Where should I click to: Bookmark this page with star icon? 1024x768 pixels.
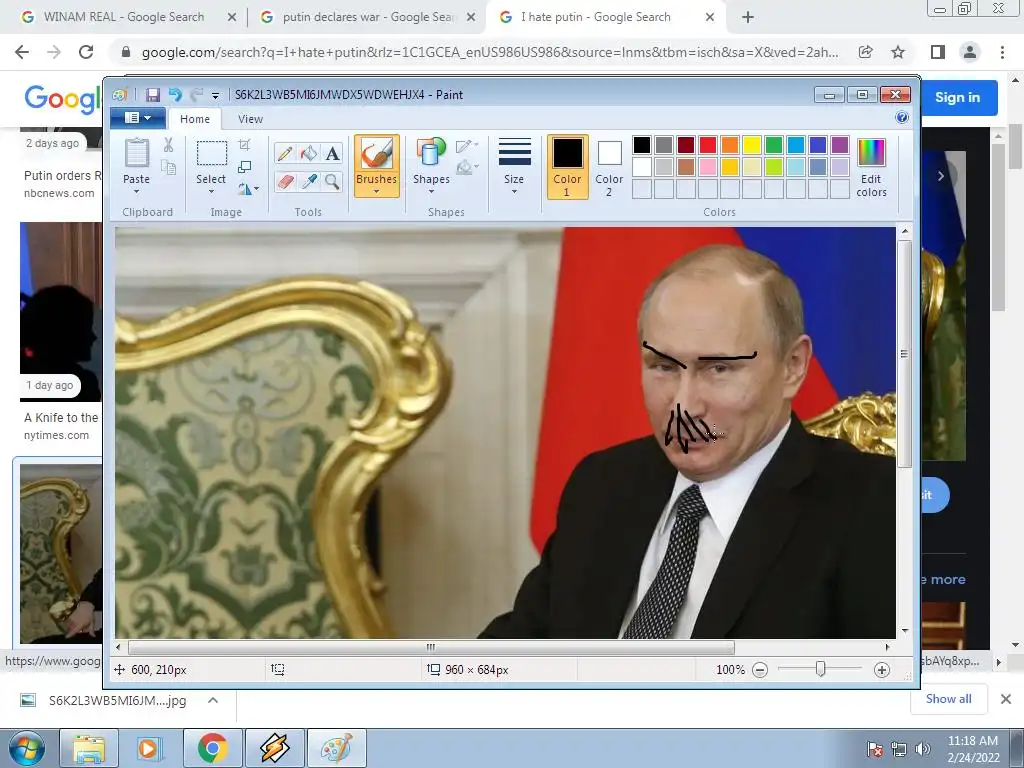pyautogui.click(x=898, y=52)
